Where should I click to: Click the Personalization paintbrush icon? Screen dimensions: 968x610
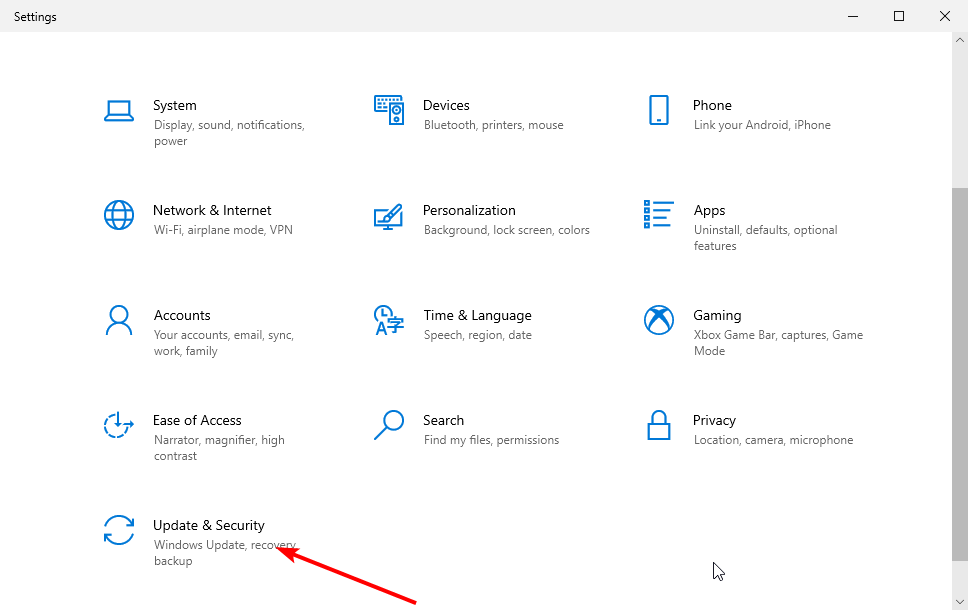[x=388, y=215]
